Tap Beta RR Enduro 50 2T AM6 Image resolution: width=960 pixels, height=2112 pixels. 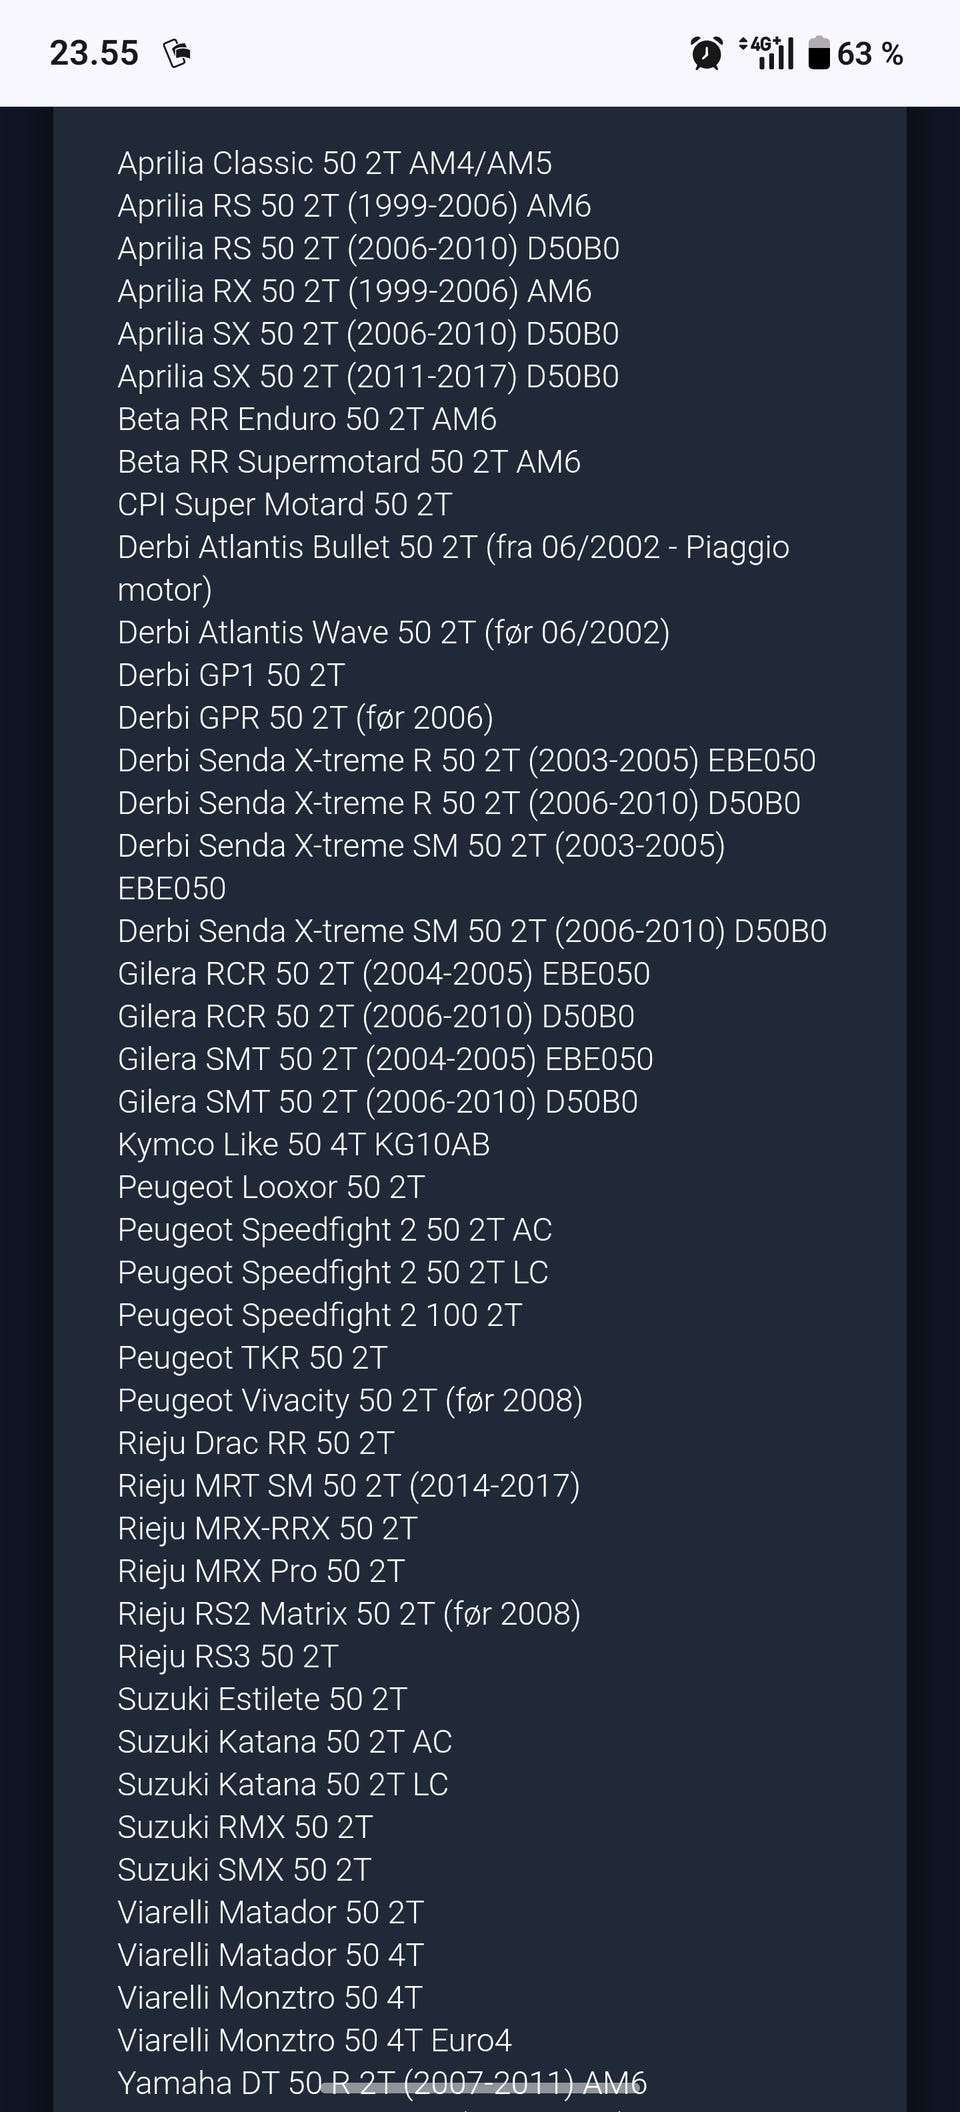coord(307,419)
